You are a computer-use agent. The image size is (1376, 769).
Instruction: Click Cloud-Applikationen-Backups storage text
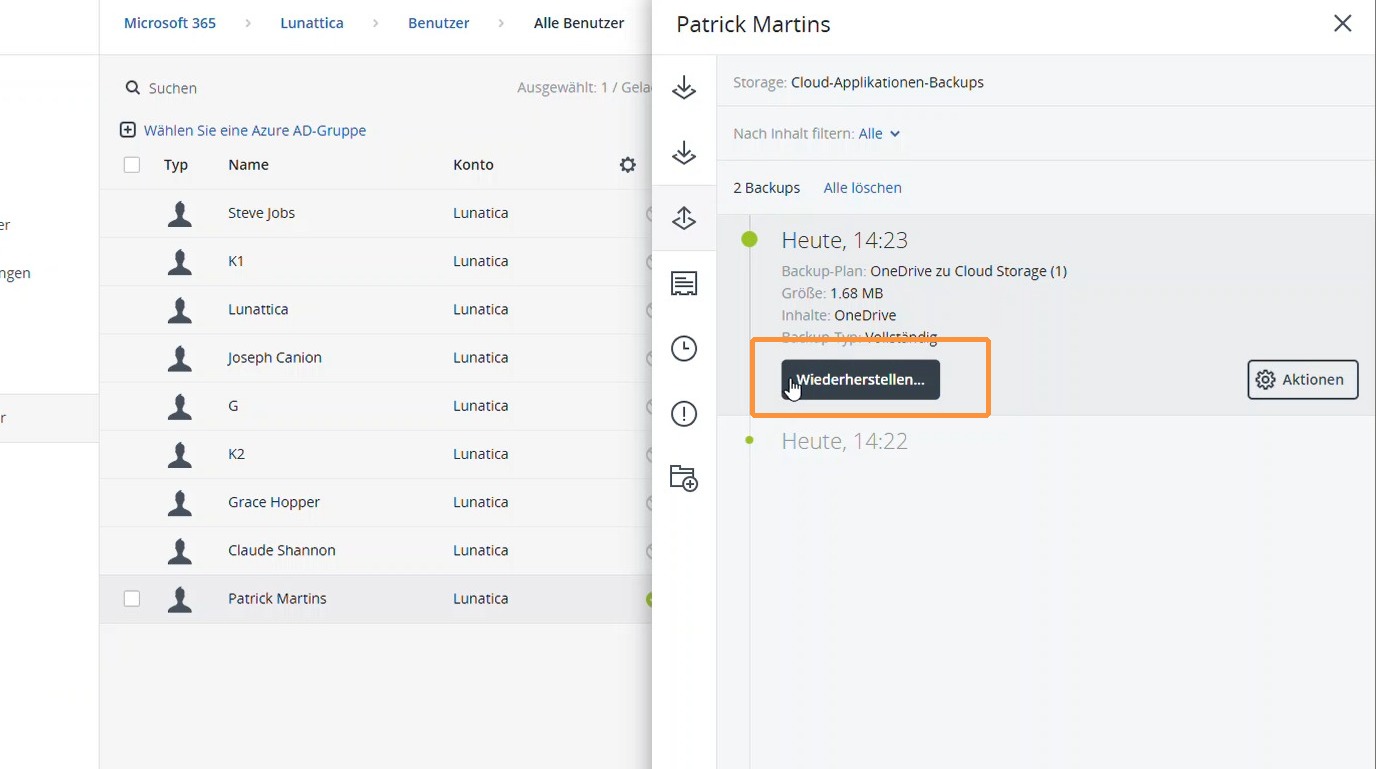point(887,83)
